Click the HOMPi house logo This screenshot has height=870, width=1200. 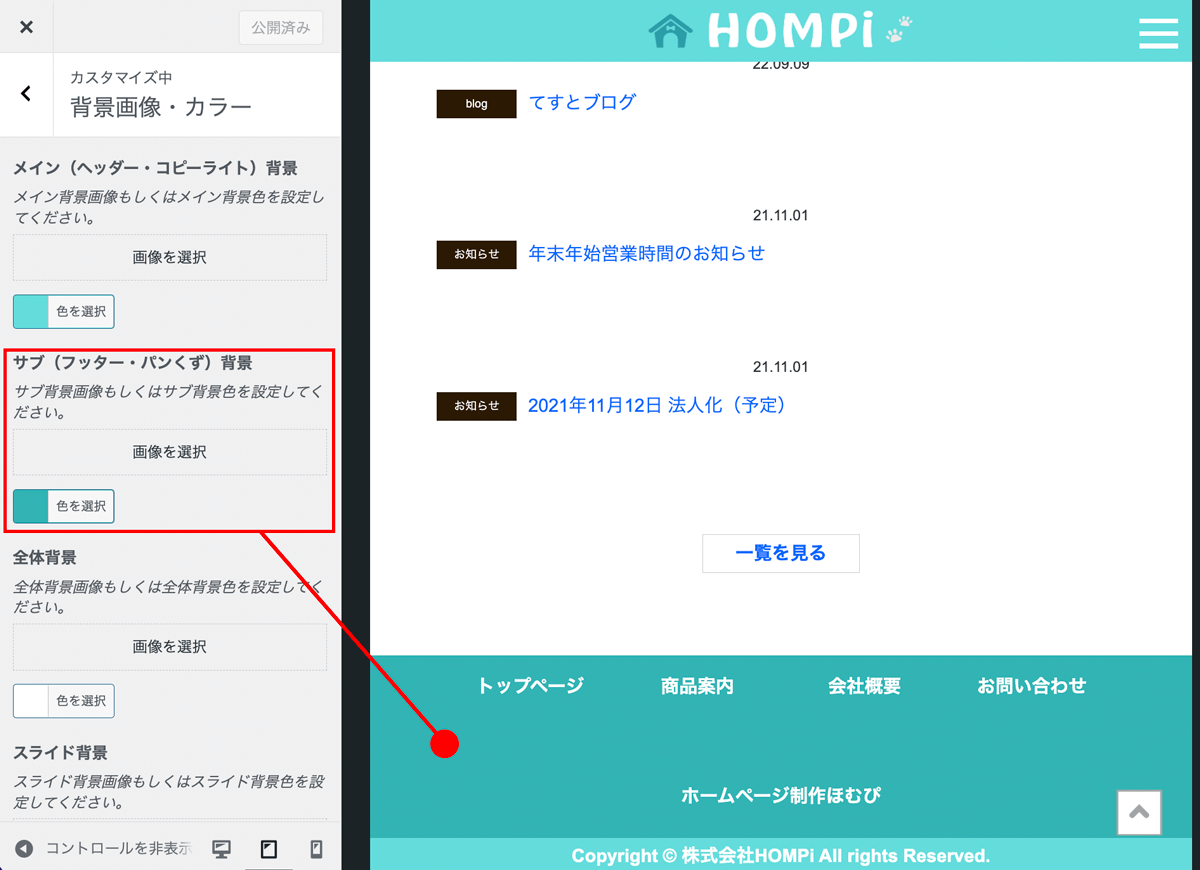(x=780, y=31)
